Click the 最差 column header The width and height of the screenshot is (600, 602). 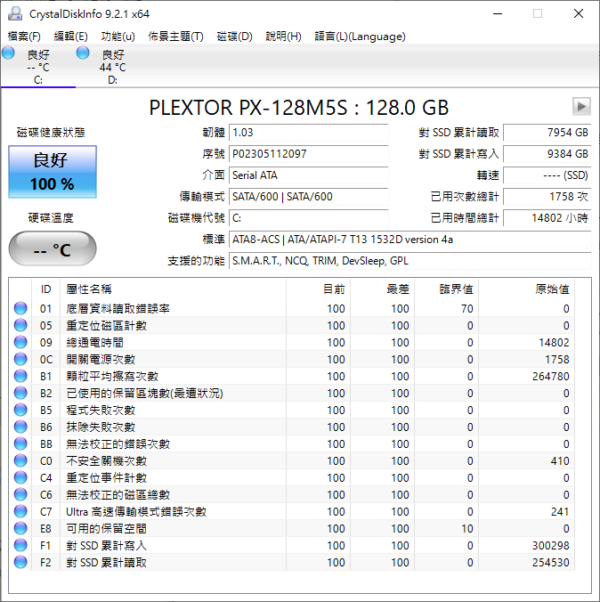[x=382, y=289]
